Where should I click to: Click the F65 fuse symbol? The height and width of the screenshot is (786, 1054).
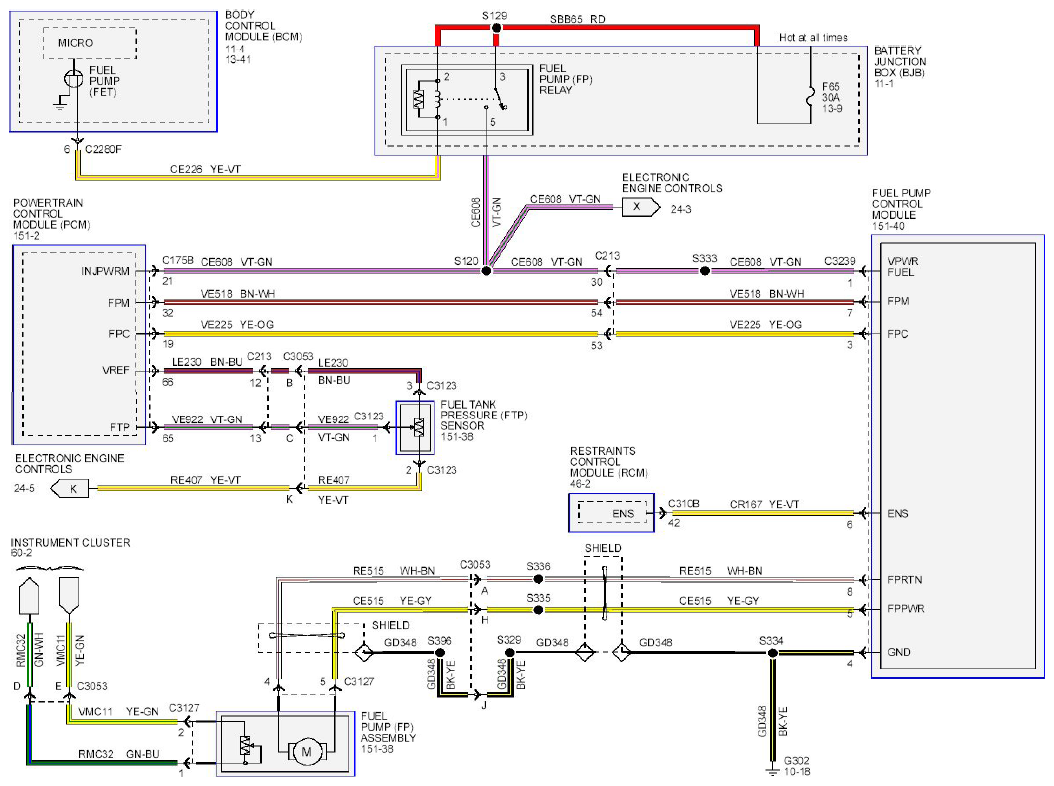coord(811,98)
